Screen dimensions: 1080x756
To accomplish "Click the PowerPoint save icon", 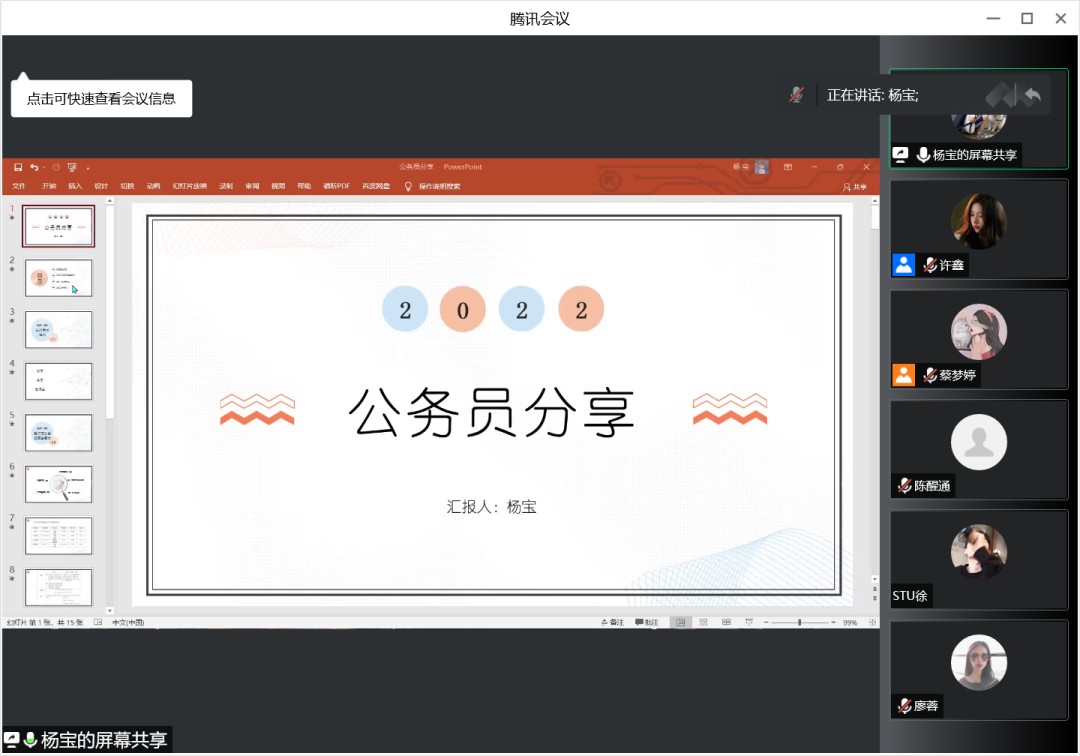I will [x=18, y=167].
